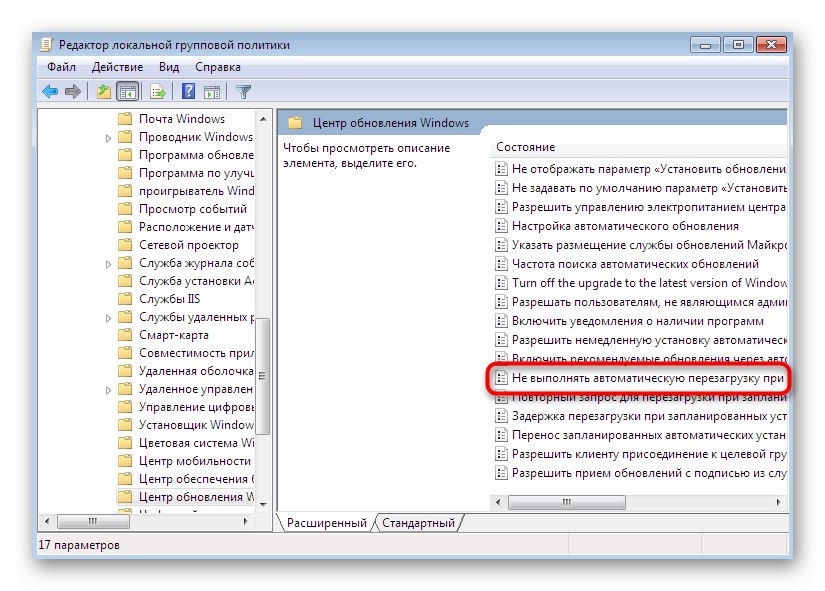Click the policy editor icon in the title bar
Screen dimensions: 825x591
click(47, 45)
